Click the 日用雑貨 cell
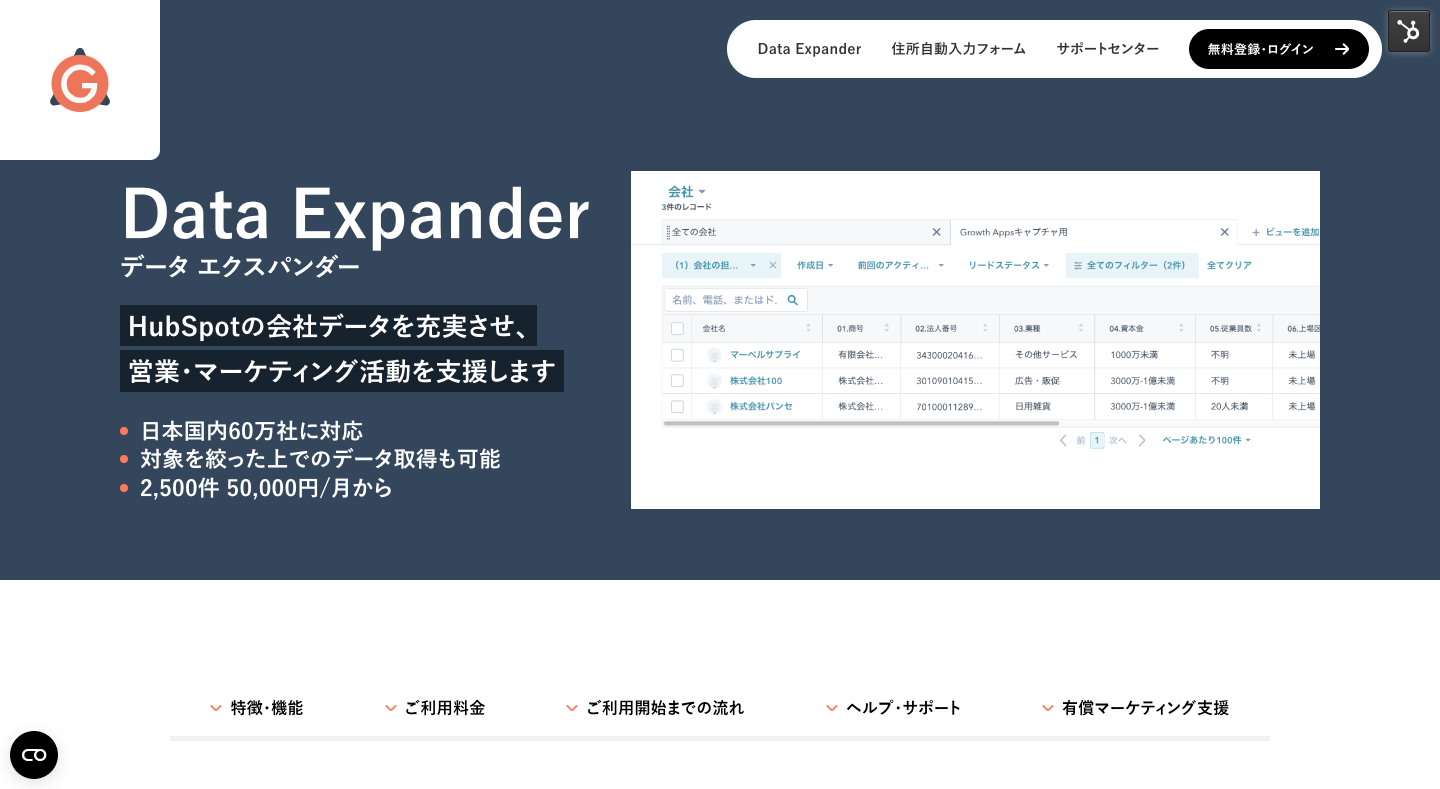The width and height of the screenshot is (1440, 789). point(1031,407)
